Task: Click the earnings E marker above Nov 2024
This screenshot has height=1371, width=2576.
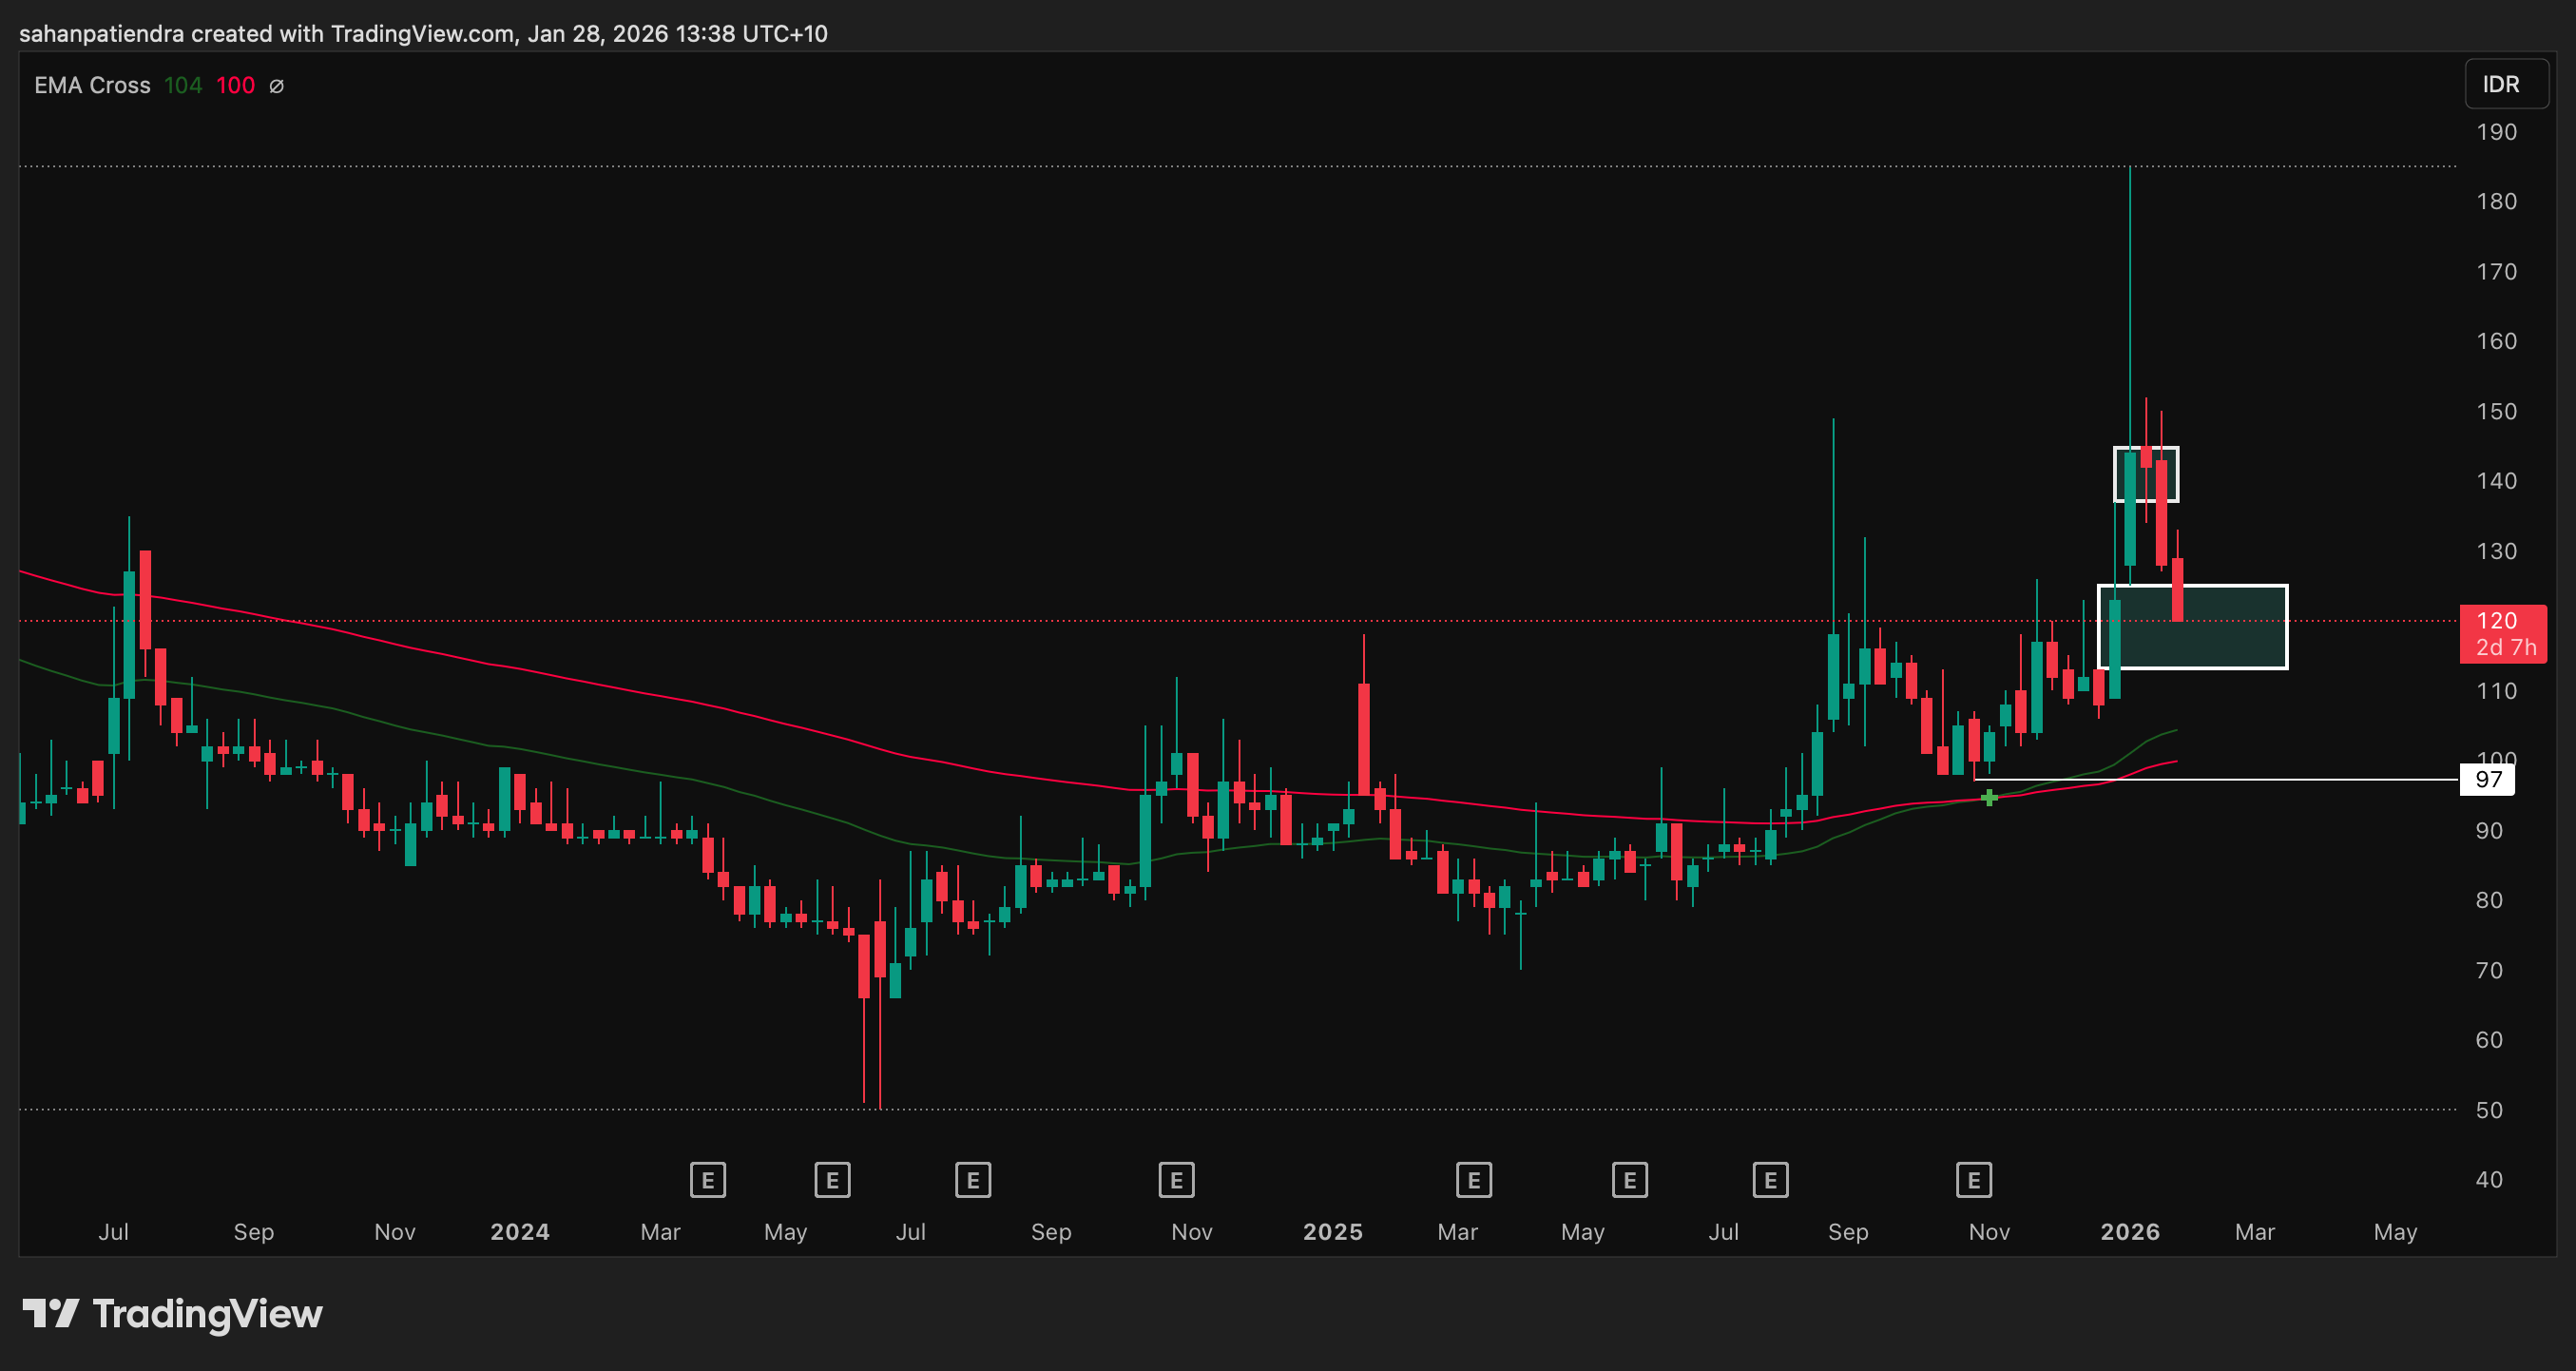Action: pyautogui.click(x=1176, y=1180)
